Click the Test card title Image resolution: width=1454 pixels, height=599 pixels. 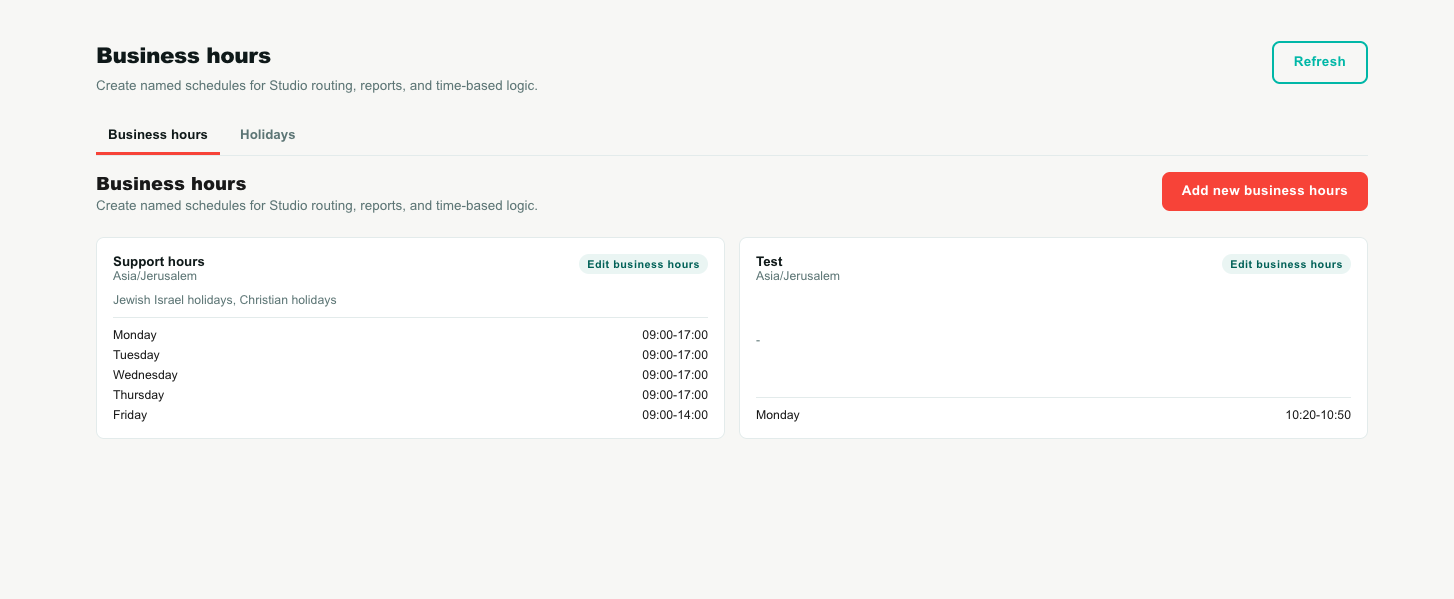click(x=769, y=262)
